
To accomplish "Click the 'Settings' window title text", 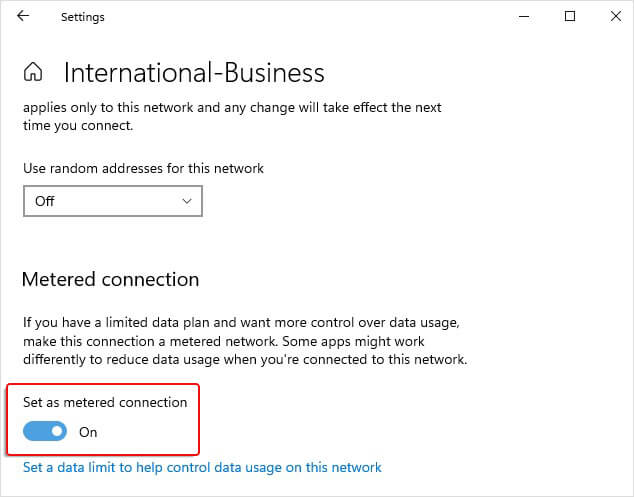I will click(83, 17).
